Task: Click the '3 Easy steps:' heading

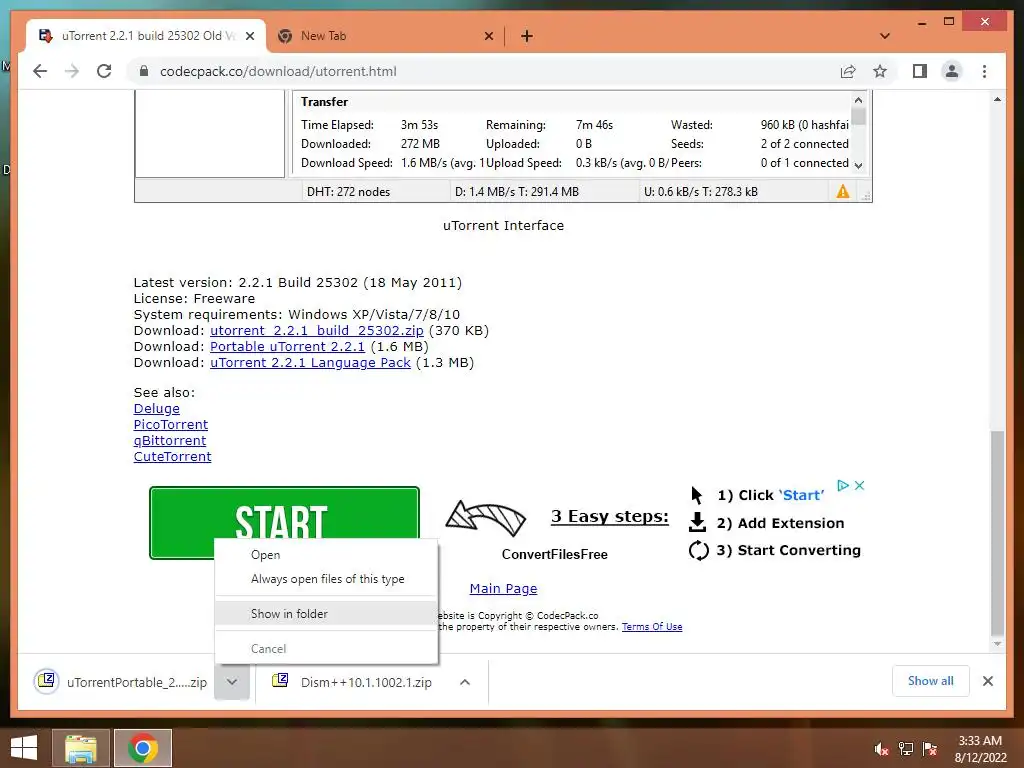Action: coord(610,517)
